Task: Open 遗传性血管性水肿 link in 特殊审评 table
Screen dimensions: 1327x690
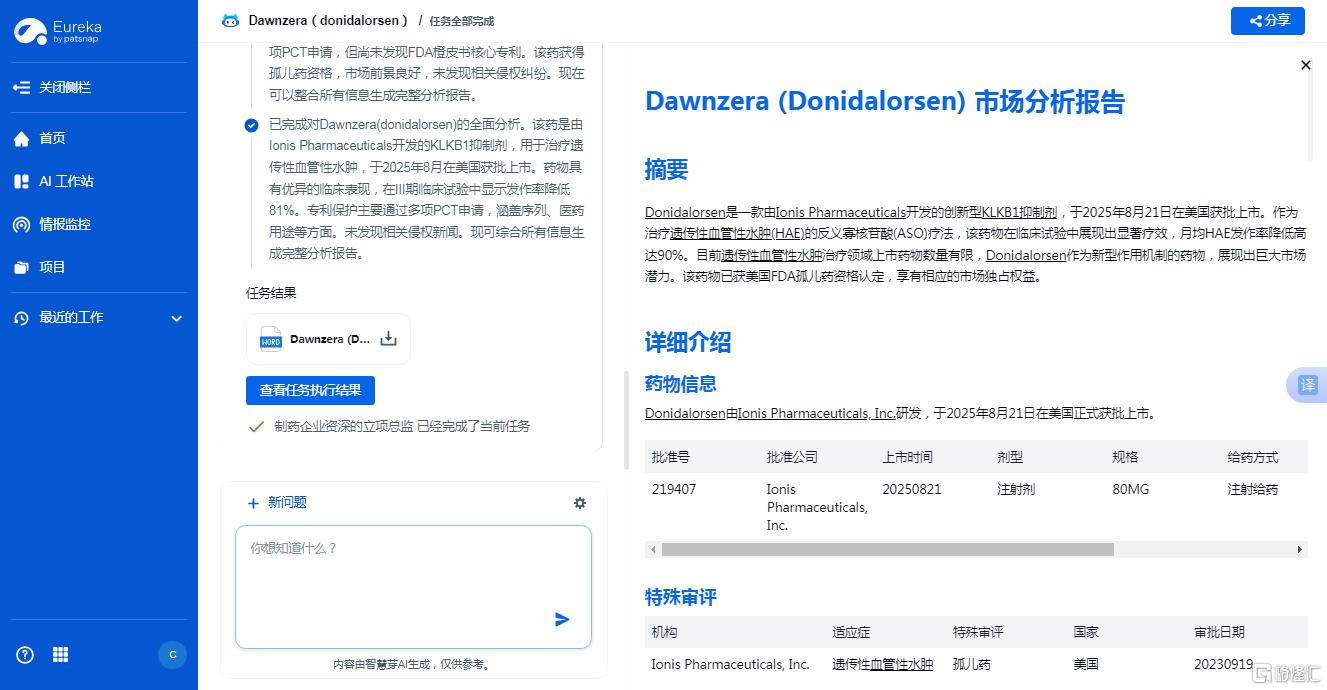Action: (882, 664)
